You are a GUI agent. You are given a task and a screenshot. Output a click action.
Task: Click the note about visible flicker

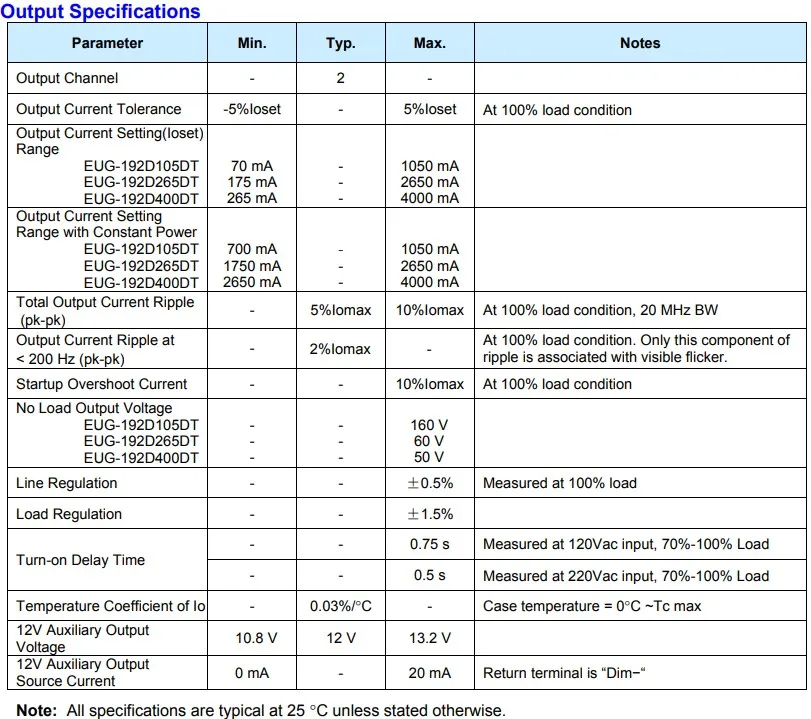636,349
